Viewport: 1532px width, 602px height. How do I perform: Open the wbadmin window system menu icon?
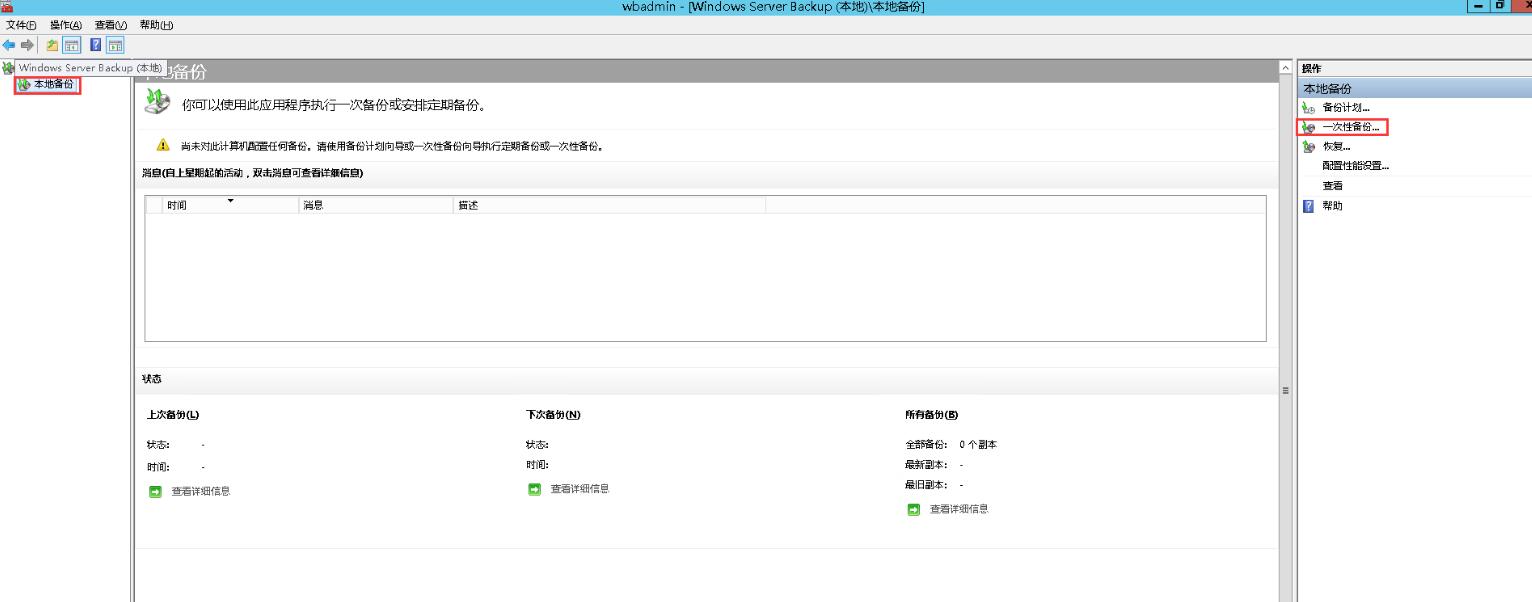[7, 7]
